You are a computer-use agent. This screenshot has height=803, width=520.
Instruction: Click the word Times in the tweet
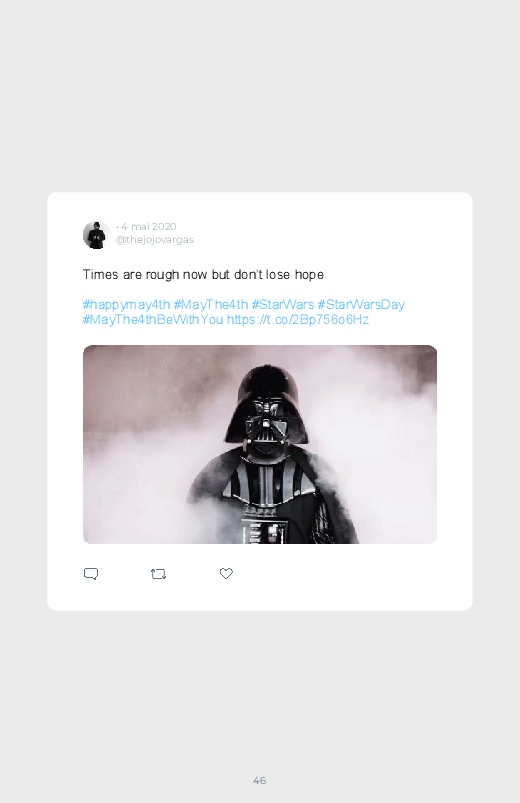click(x=100, y=274)
